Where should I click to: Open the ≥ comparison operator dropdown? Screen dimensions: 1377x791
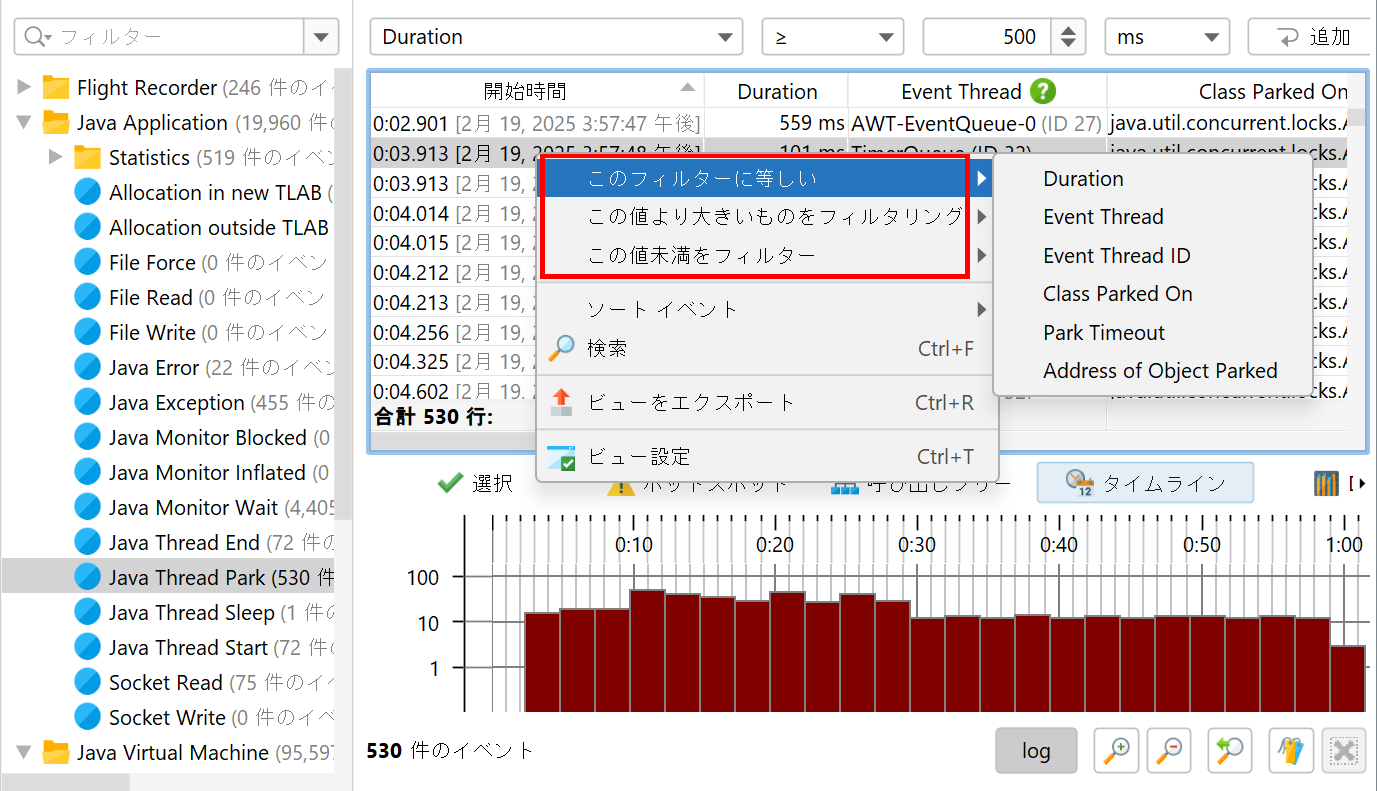(832, 37)
